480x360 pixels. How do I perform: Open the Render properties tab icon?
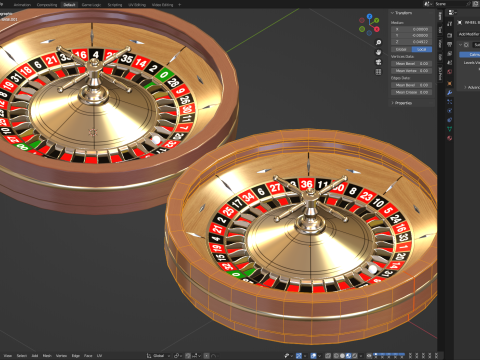click(450, 35)
